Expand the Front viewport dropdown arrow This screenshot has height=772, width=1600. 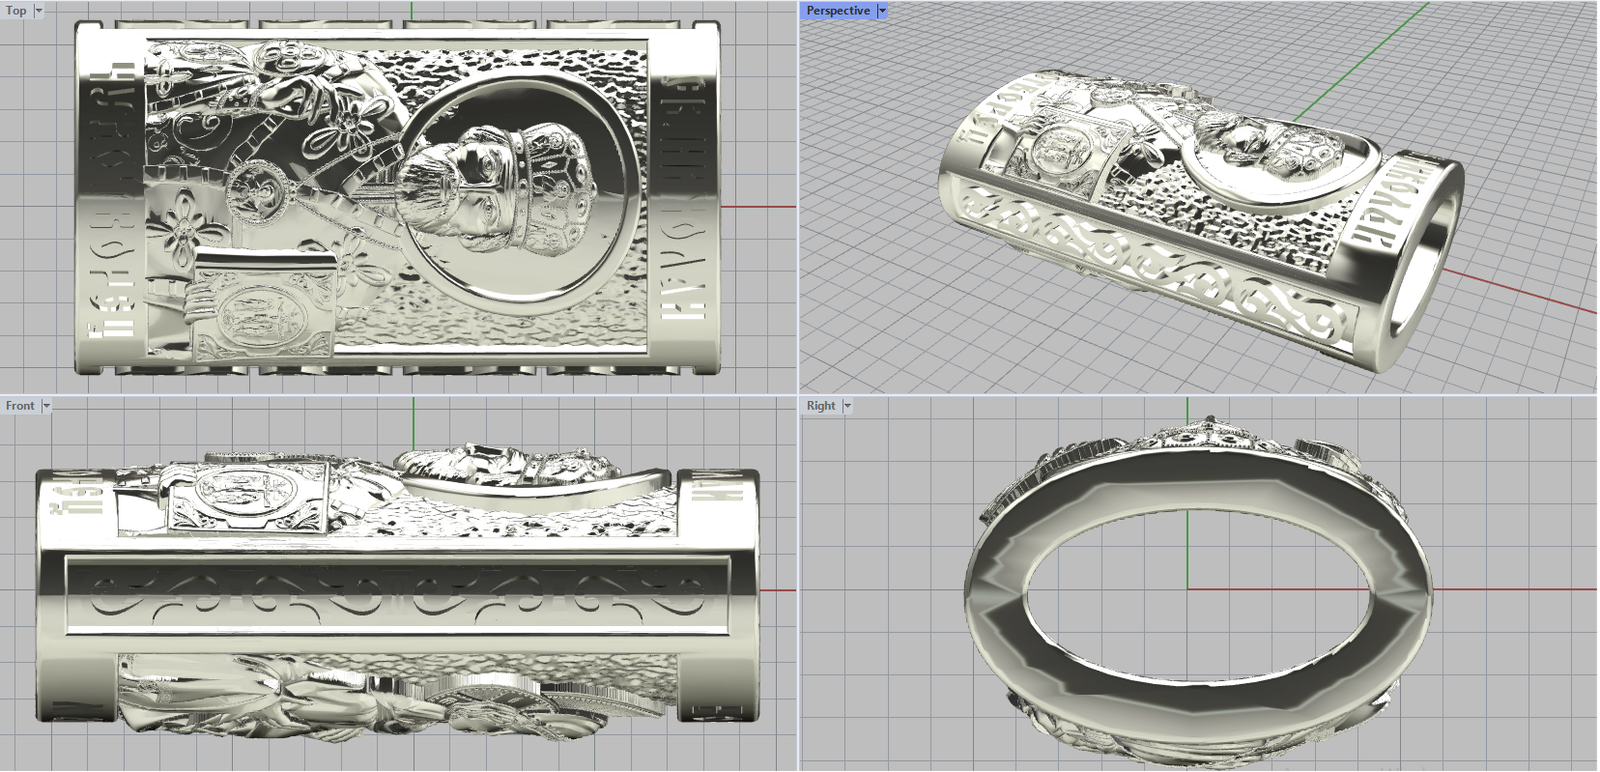[46, 406]
